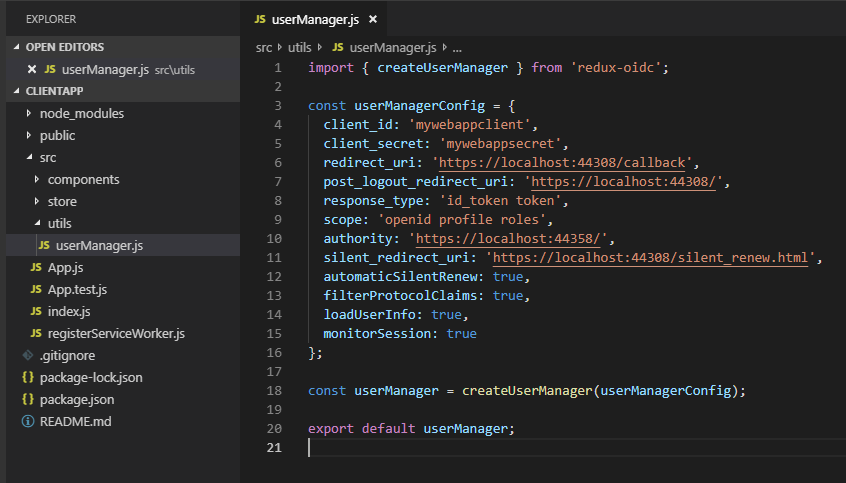Screen dimensions: 846x483
Task: Click the braces icon beside package-lock.json
Action: click(x=28, y=377)
